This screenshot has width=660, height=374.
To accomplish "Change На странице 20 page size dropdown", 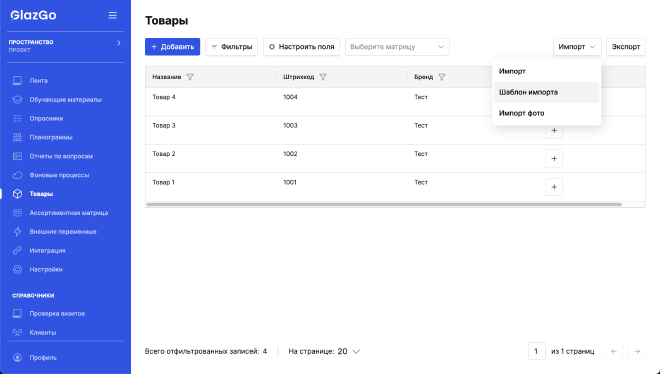I will click(349, 351).
